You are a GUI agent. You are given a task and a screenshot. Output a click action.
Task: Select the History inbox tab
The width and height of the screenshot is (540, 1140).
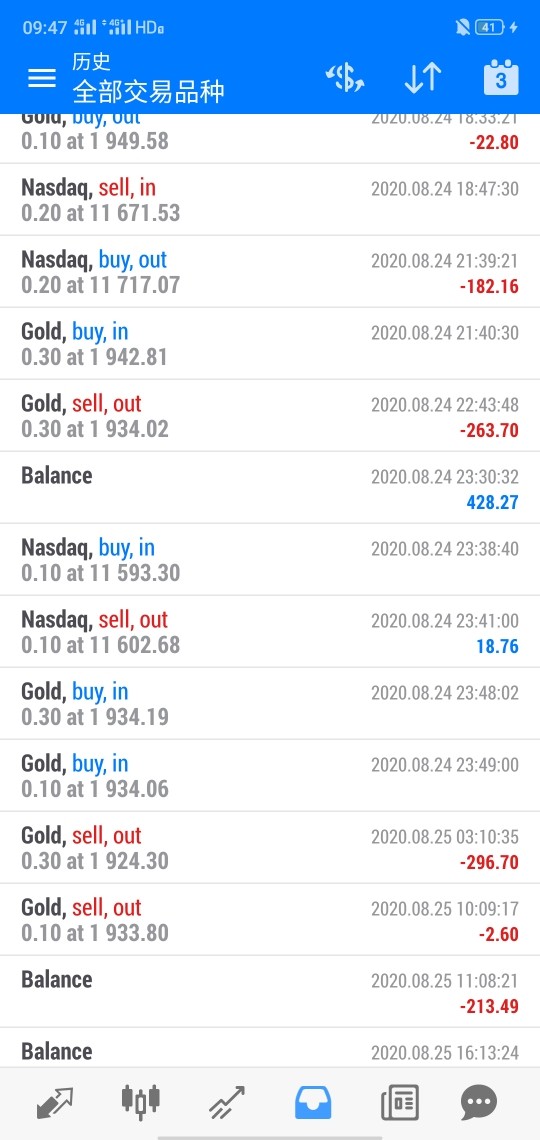313,1102
